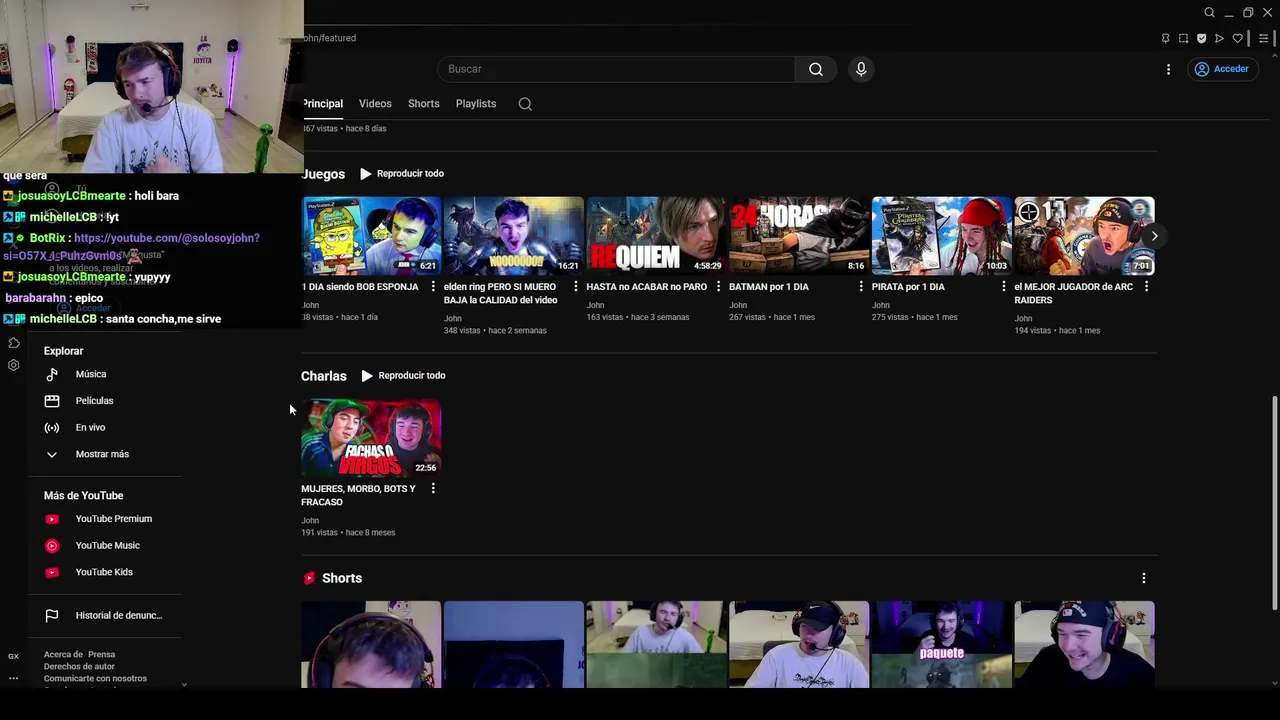This screenshot has height=720, width=1280.
Task: Click the John channel name under PIRATA video
Action: click(x=880, y=305)
